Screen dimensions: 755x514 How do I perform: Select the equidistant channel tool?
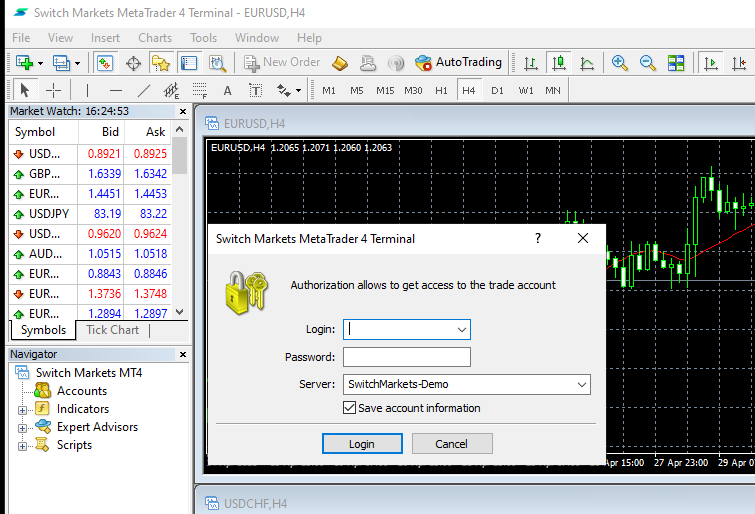(171, 90)
